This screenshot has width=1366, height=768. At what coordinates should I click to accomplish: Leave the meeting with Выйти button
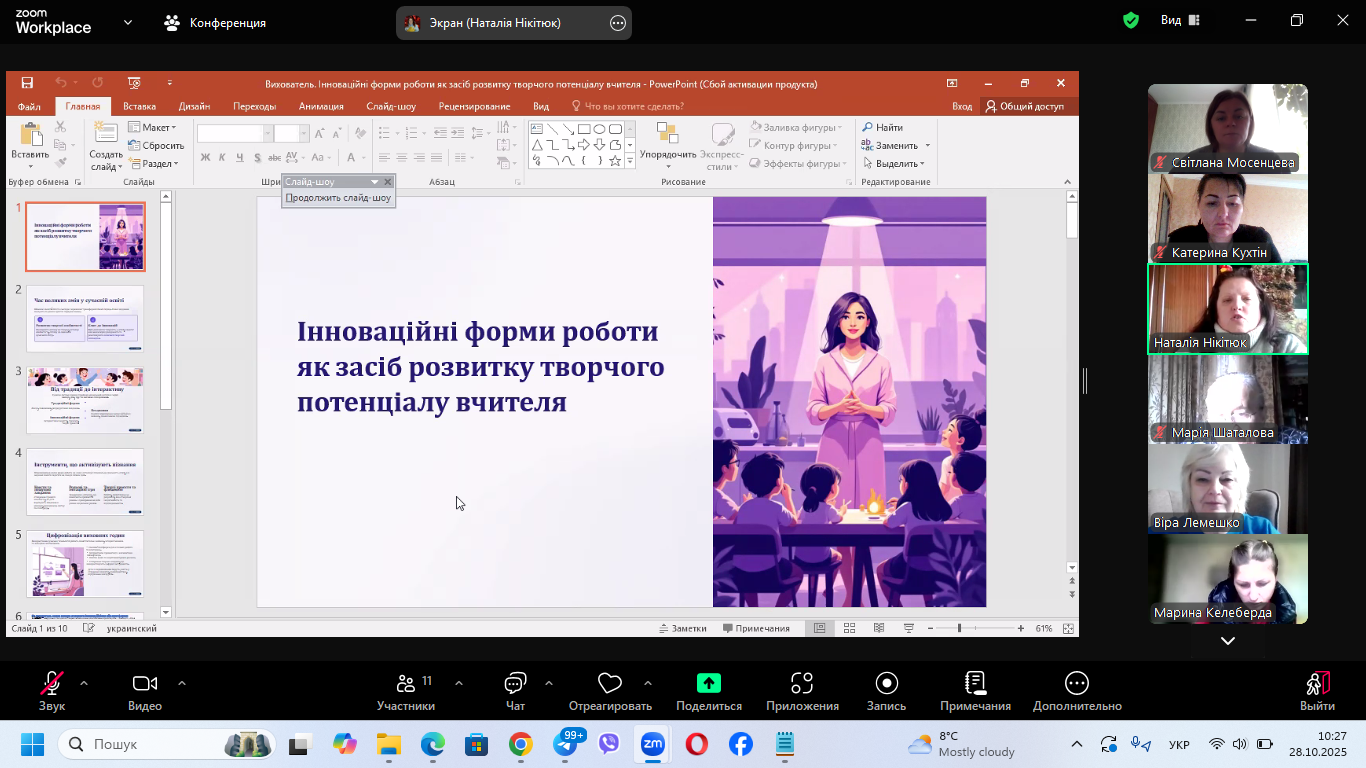(x=1317, y=690)
